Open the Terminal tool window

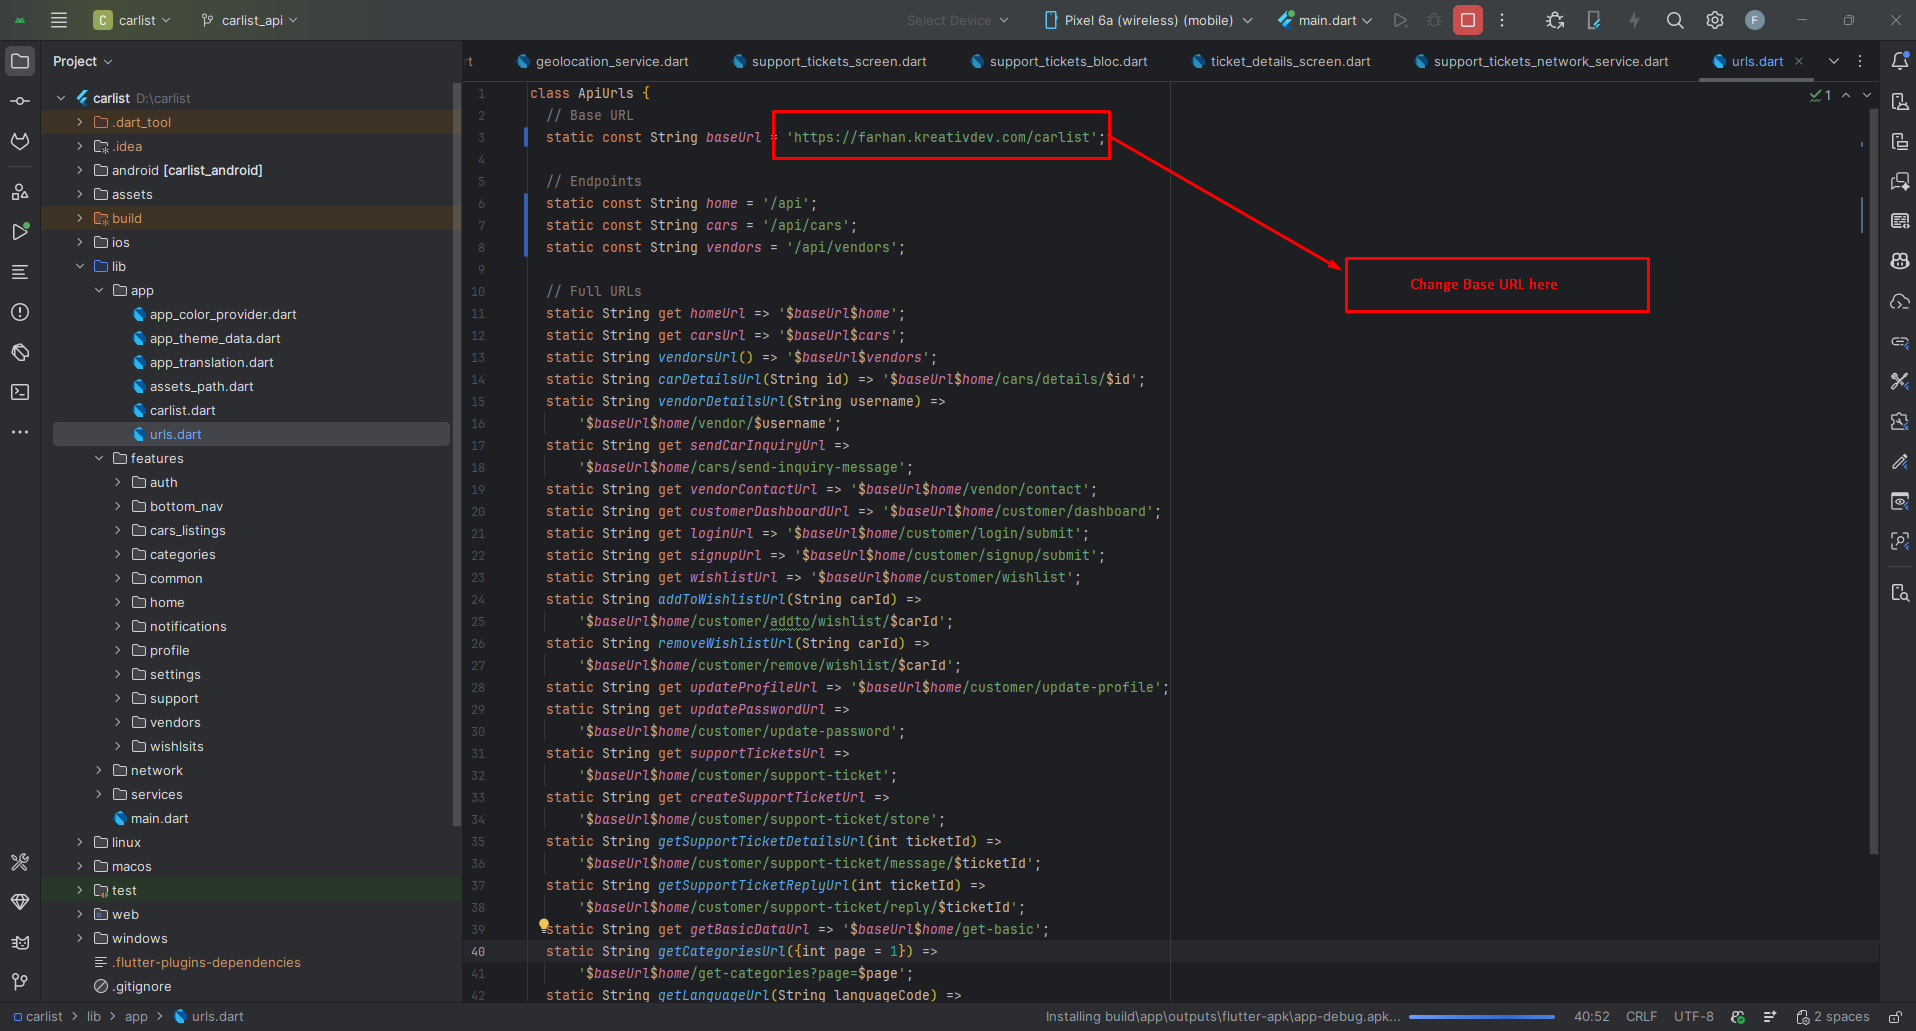tap(20, 392)
